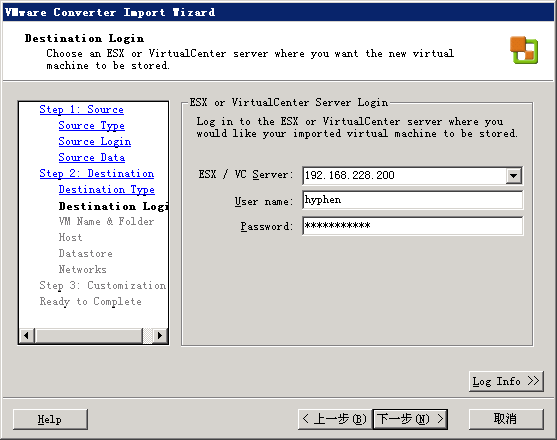Click the 取消 cancel button
The height and width of the screenshot is (440, 557).
click(506, 419)
